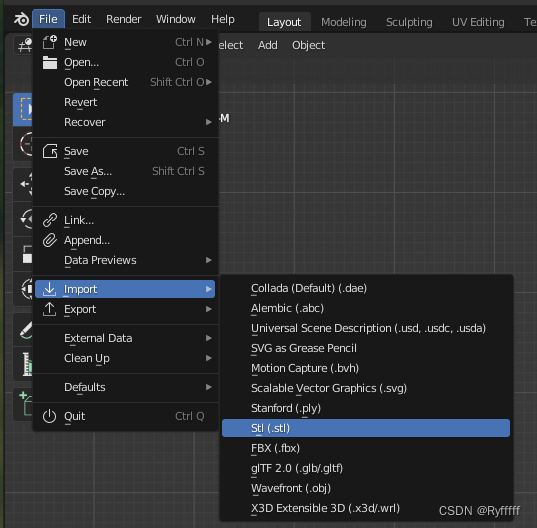Screen dimensions: 537x528
Task: Click the New file icon
Action: click(50, 42)
